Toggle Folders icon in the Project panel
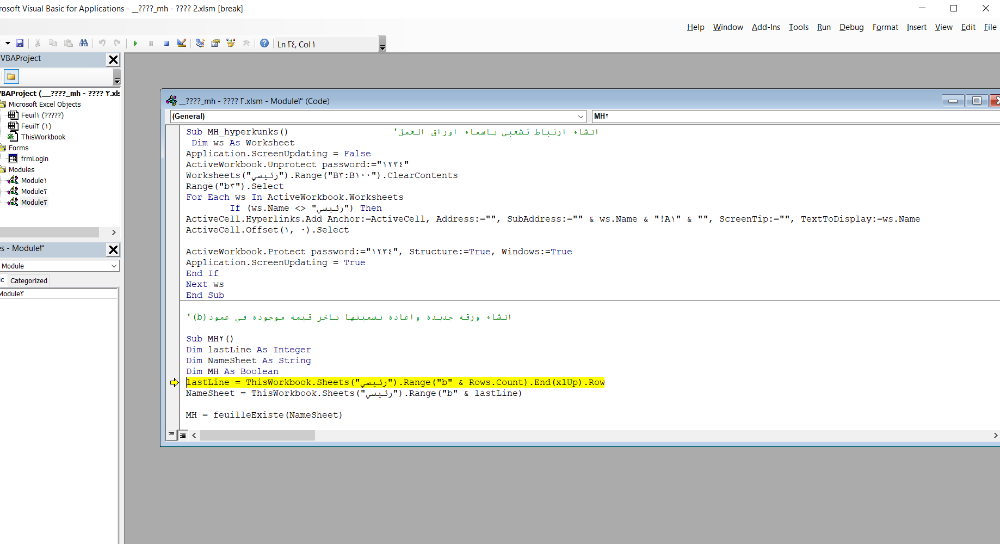The width and height of the screenshot is (1000, 544). click(x=11, y=77)
